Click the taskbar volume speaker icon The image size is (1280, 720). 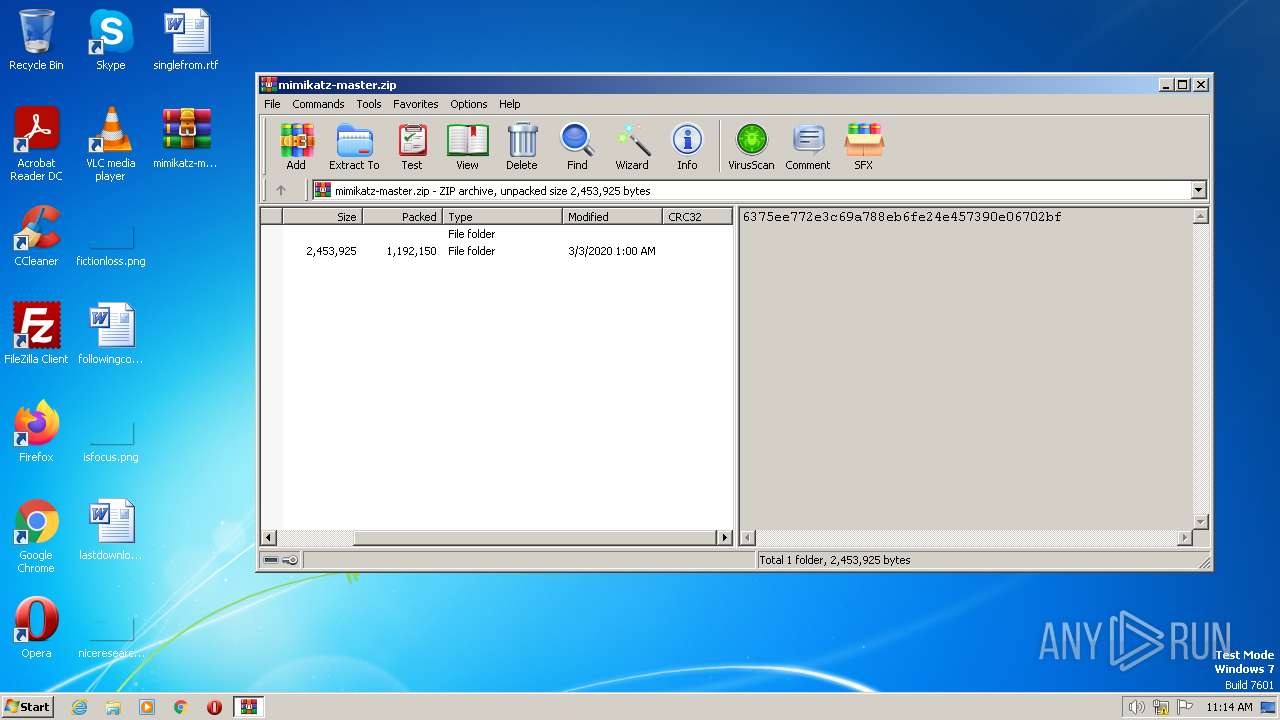coord(1136,707)
